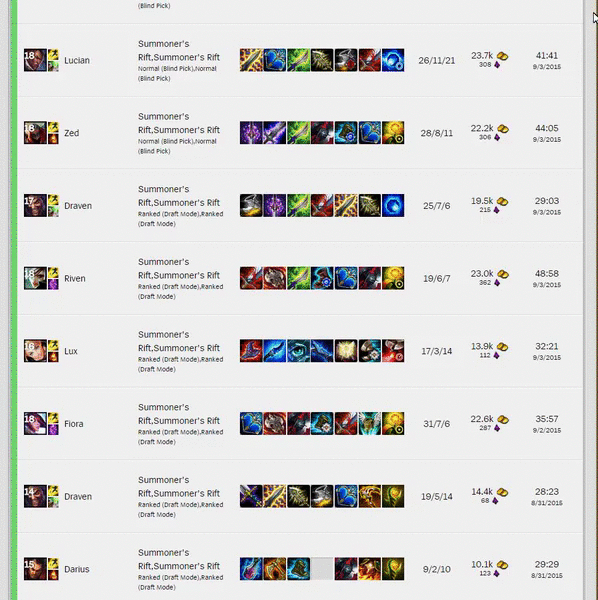Open the Zed match with 28/8/11 score
Image resolution: width=598 pixels, height=600 pixels.
click(437, 133)
